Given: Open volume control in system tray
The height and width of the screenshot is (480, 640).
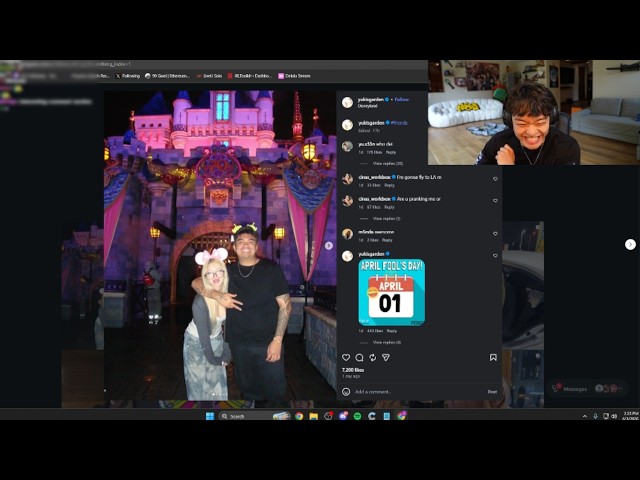Looking at the screenshot, I should coord(614,416).
